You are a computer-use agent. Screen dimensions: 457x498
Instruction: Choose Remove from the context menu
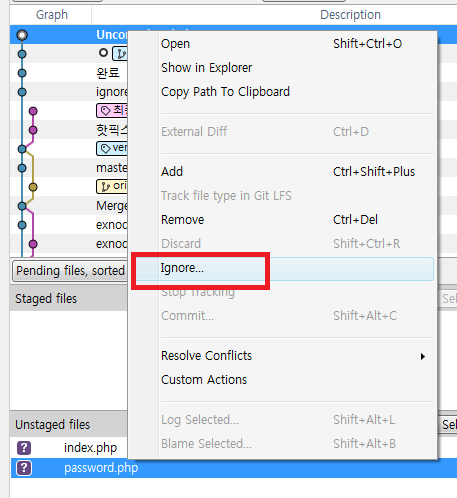pos(282,220)
